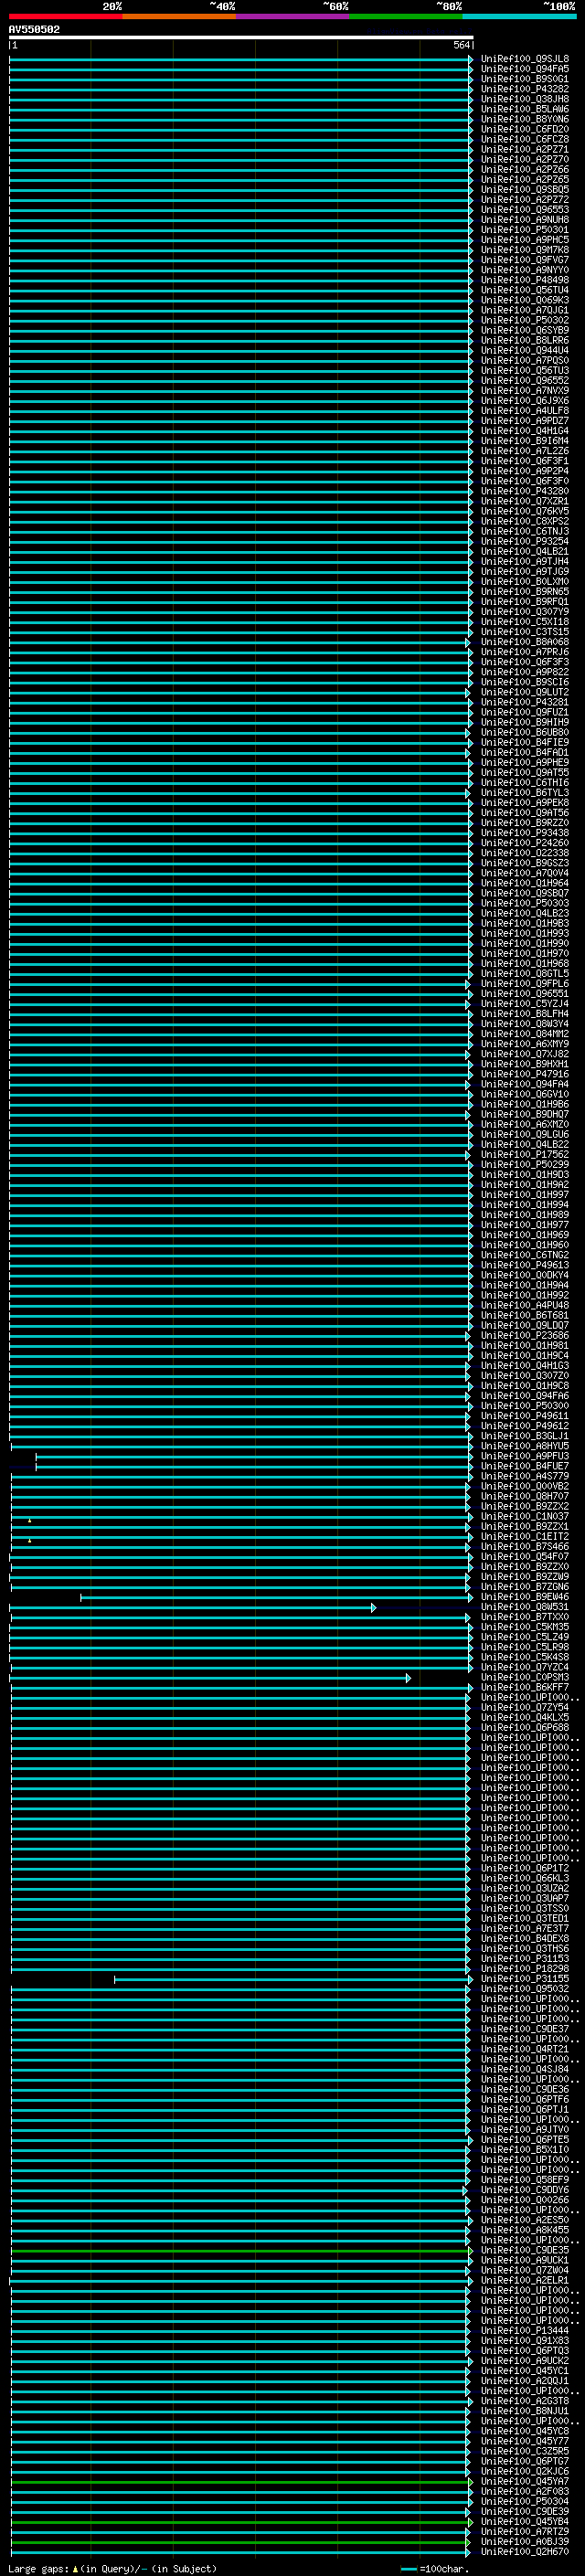585x2576 pixels.
Task: Select the UniRef100_Q9SBQ5 label
Action: pyautogui.click(x=525, y=189)
